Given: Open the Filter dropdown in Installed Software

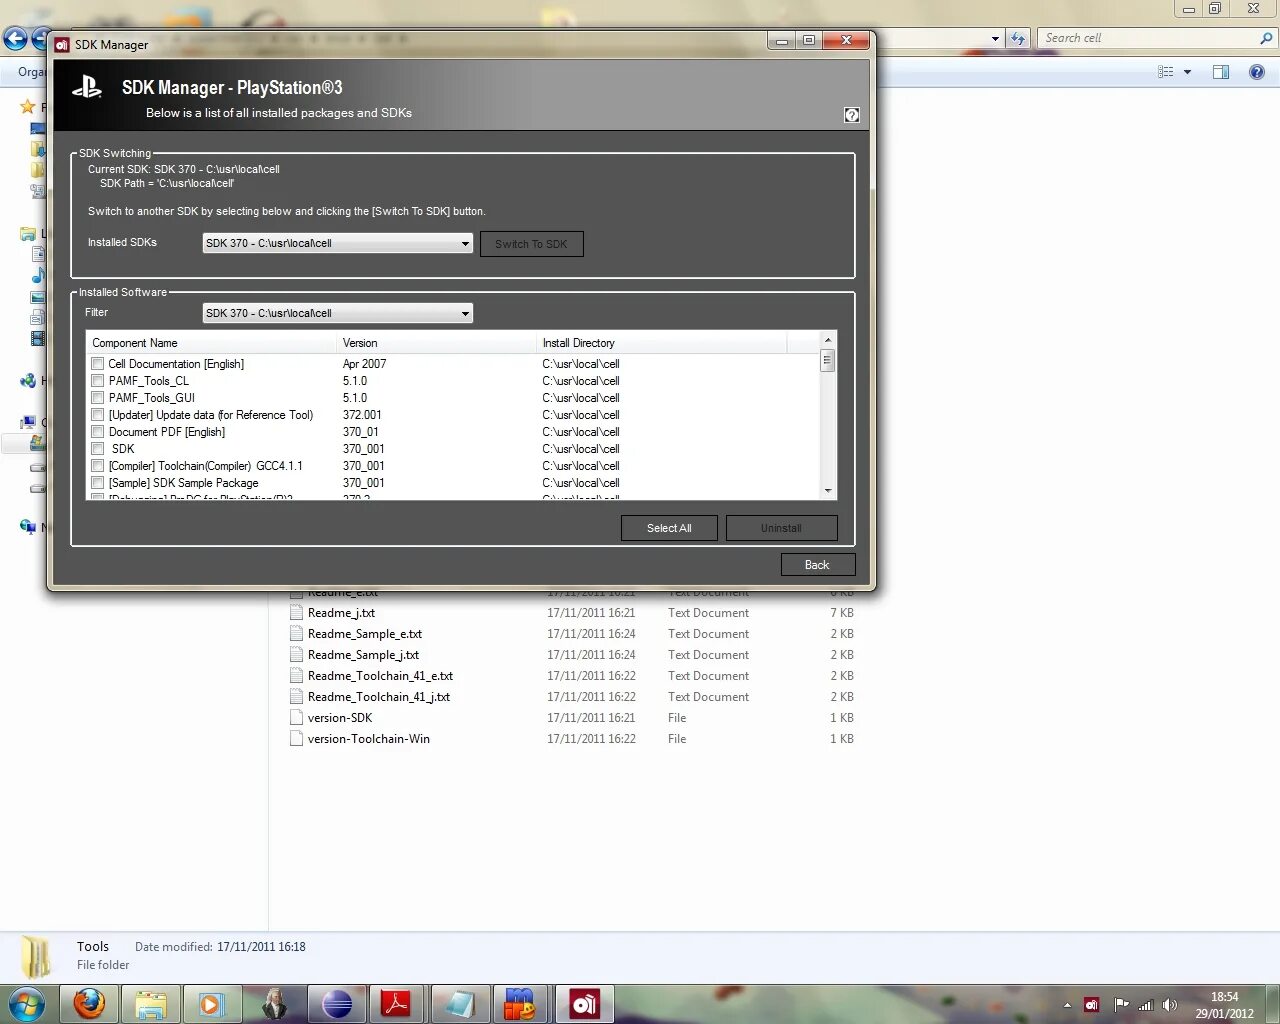Looking at the screenshot, I should coord(337,313).
